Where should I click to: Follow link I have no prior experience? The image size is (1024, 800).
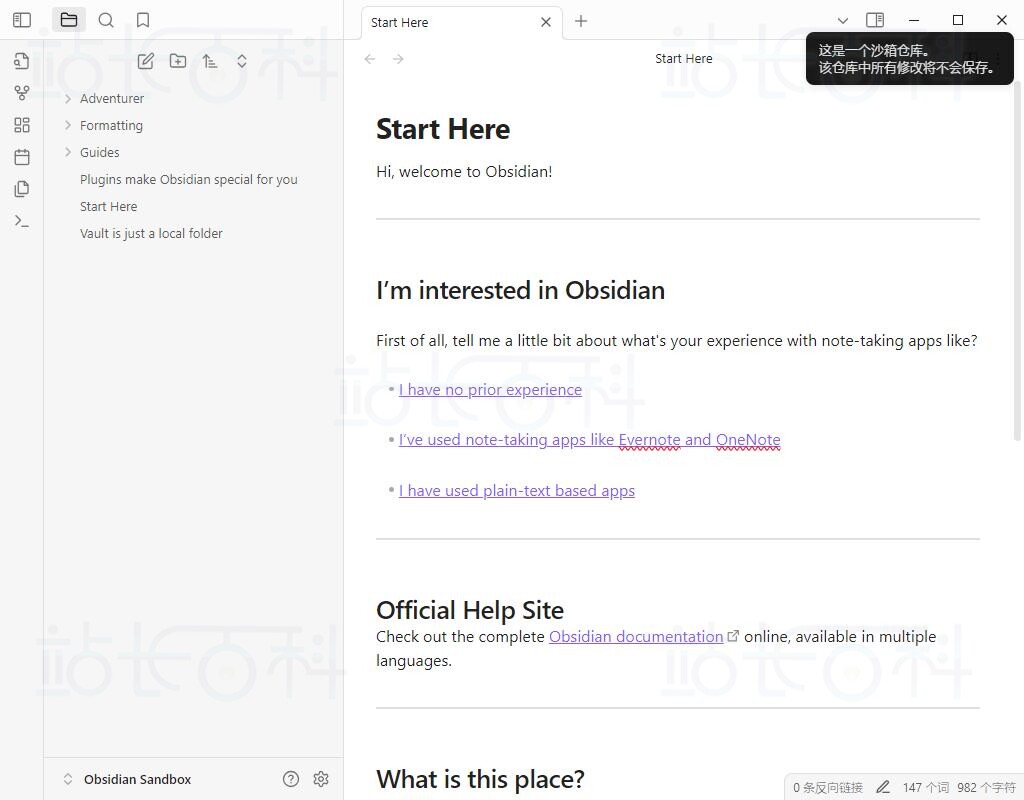(490, 390)
